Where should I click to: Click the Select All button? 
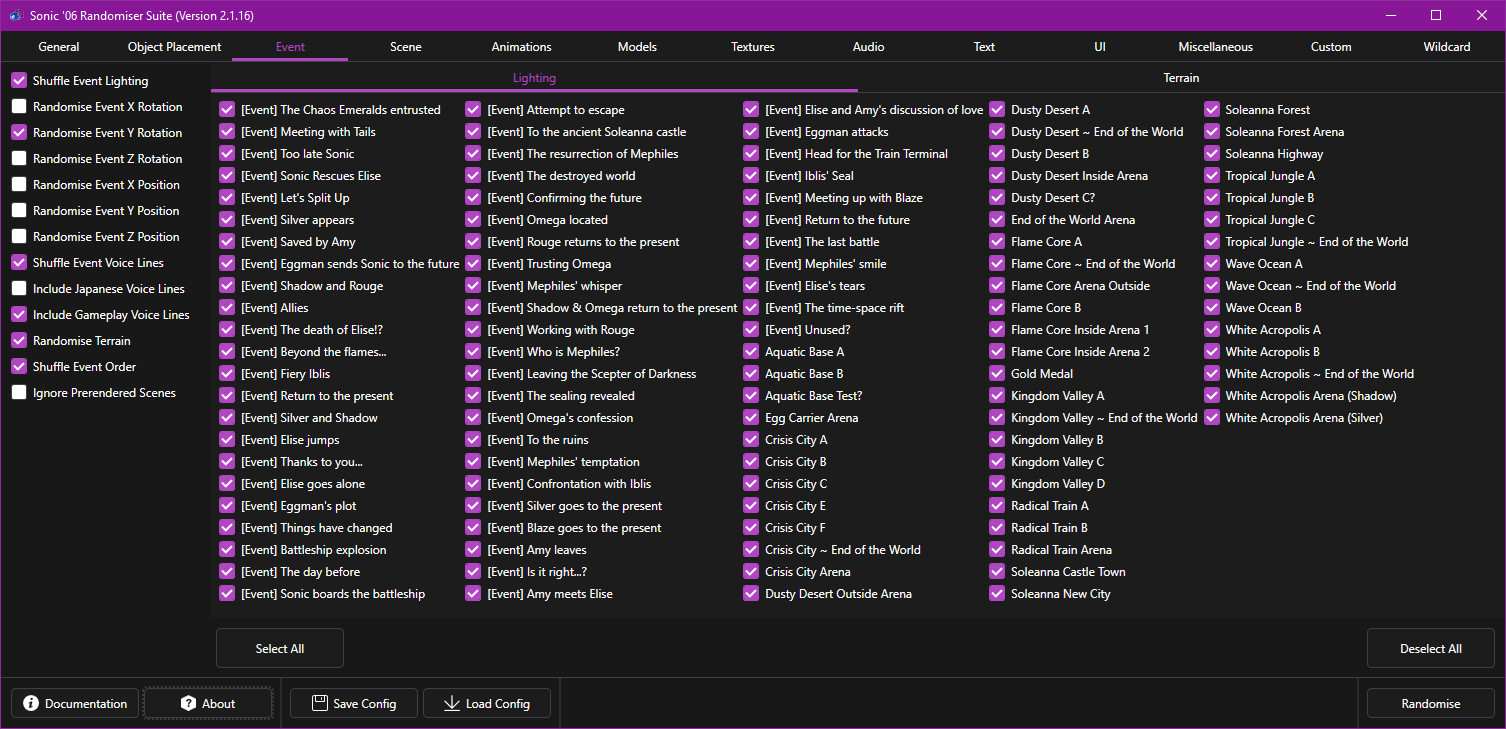coord(279,649)
